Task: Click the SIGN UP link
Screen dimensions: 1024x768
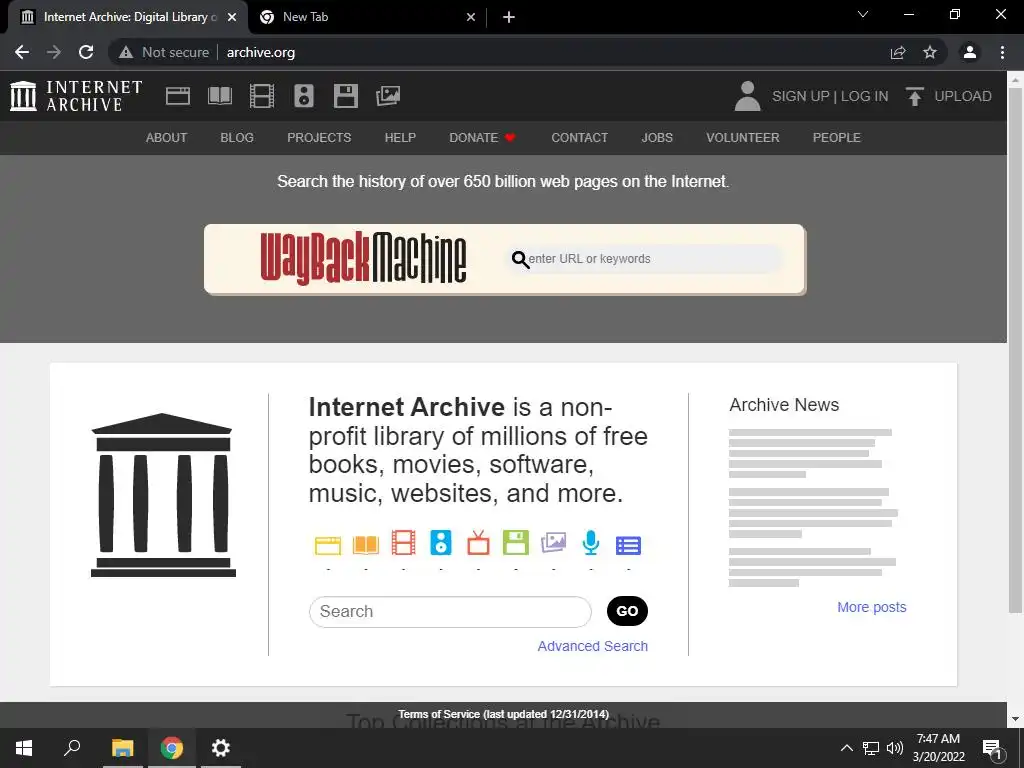Action: pyautogui.click(x=801, y=96)
